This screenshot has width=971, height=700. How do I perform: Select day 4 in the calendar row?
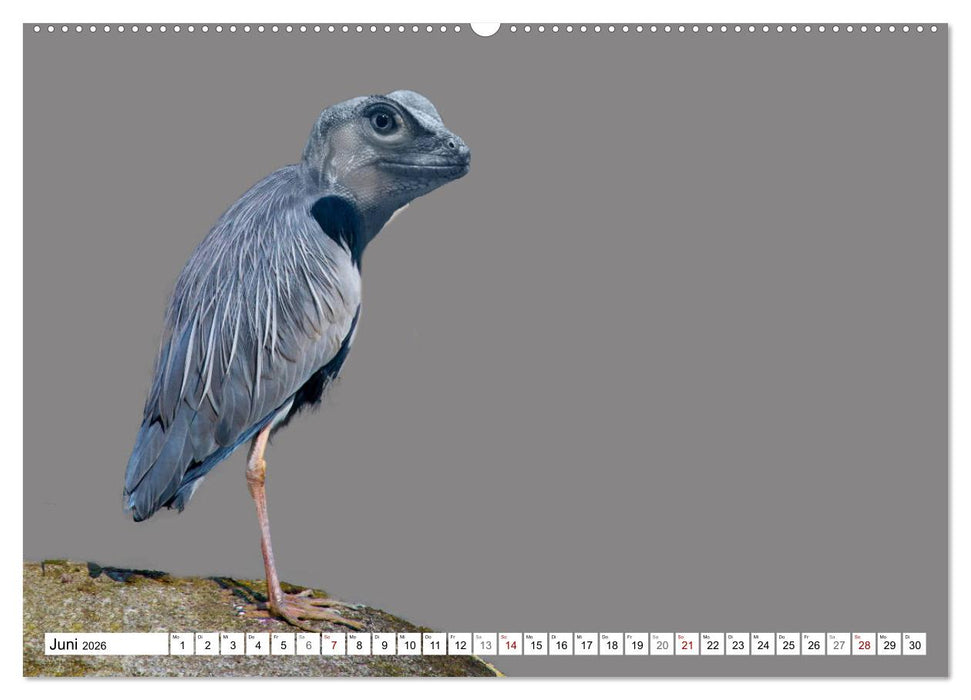click(257, 645)
